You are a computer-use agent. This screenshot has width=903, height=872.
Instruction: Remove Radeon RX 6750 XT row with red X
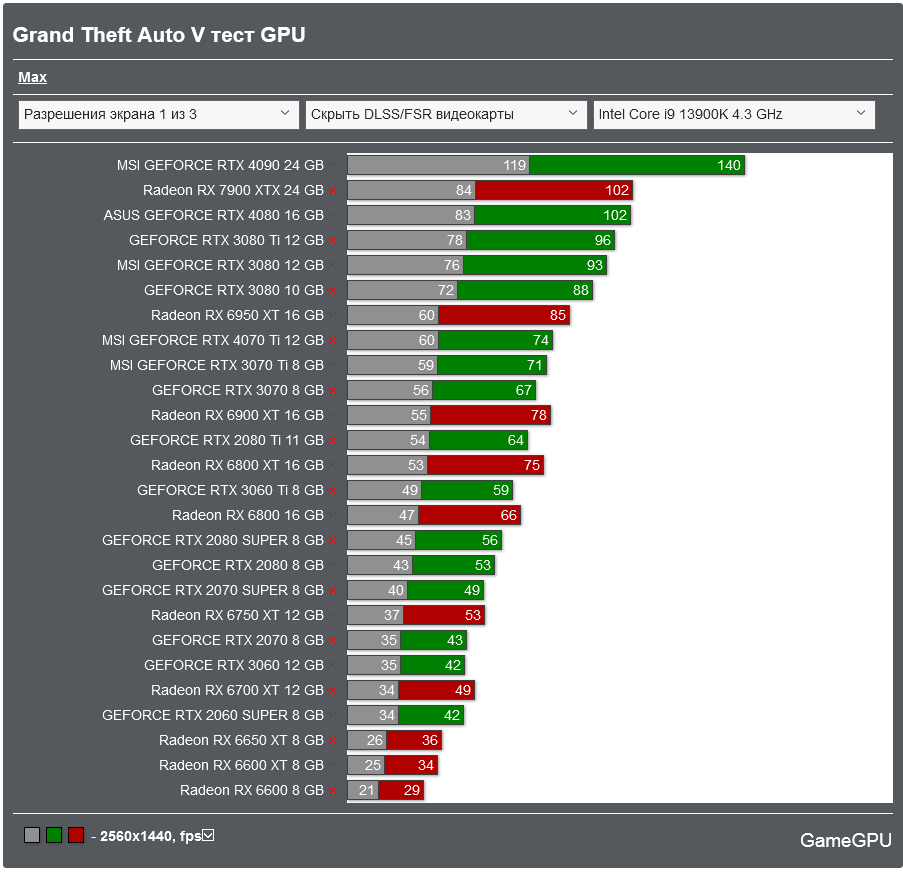333,616
